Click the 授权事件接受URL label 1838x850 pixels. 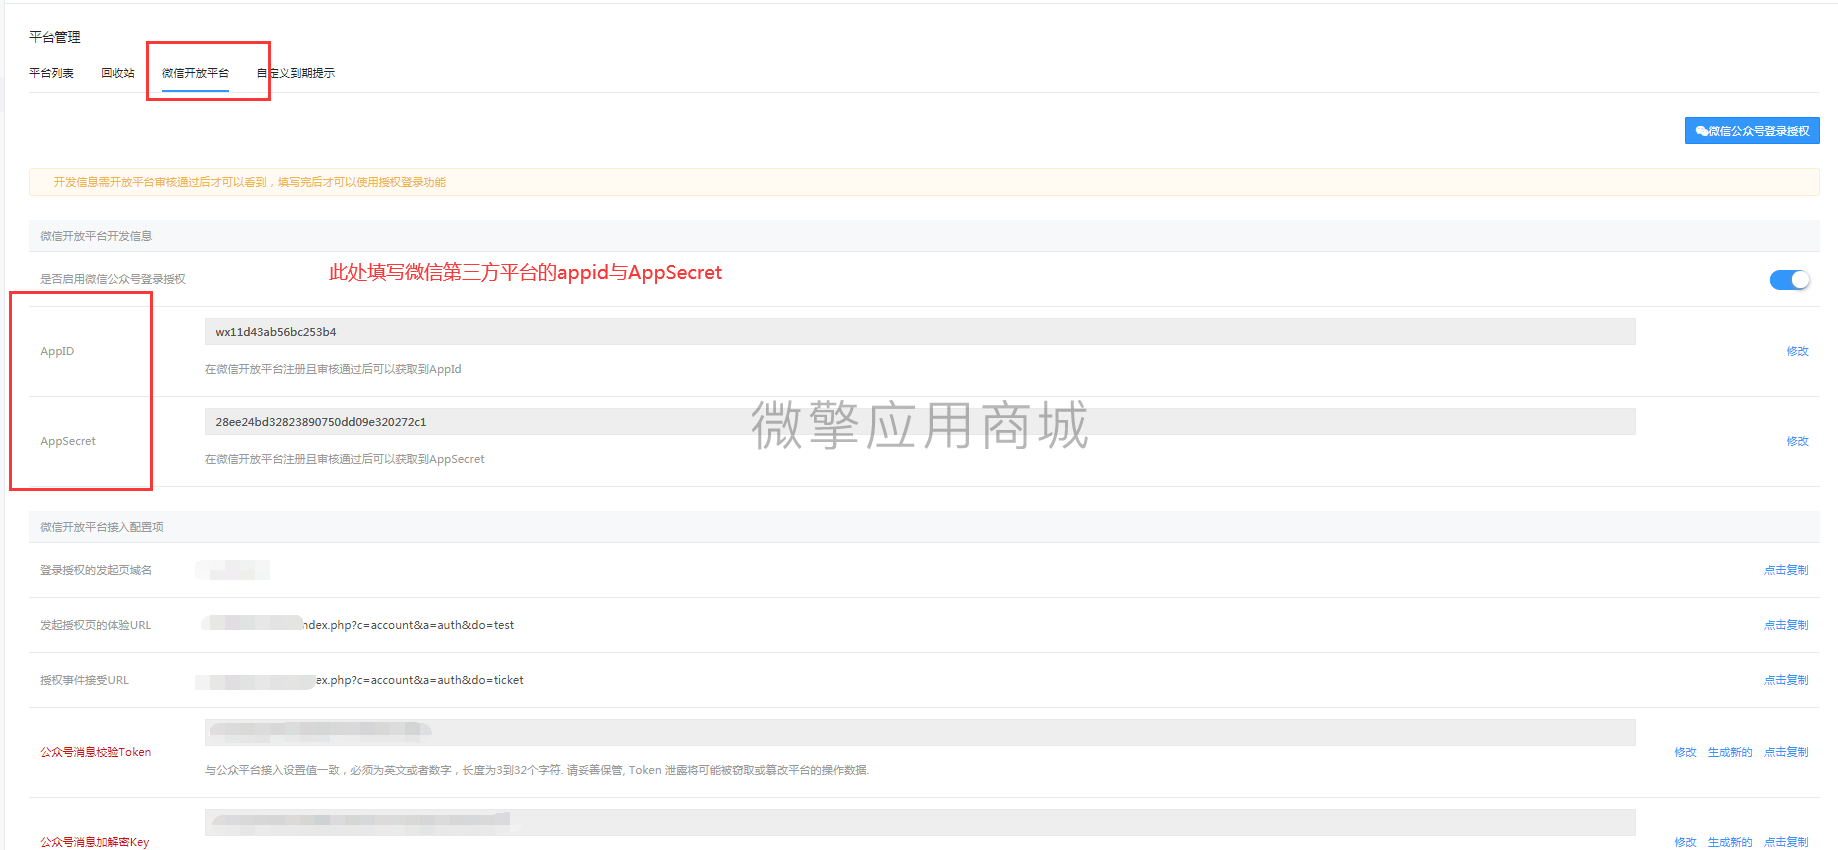pos(85,680)
